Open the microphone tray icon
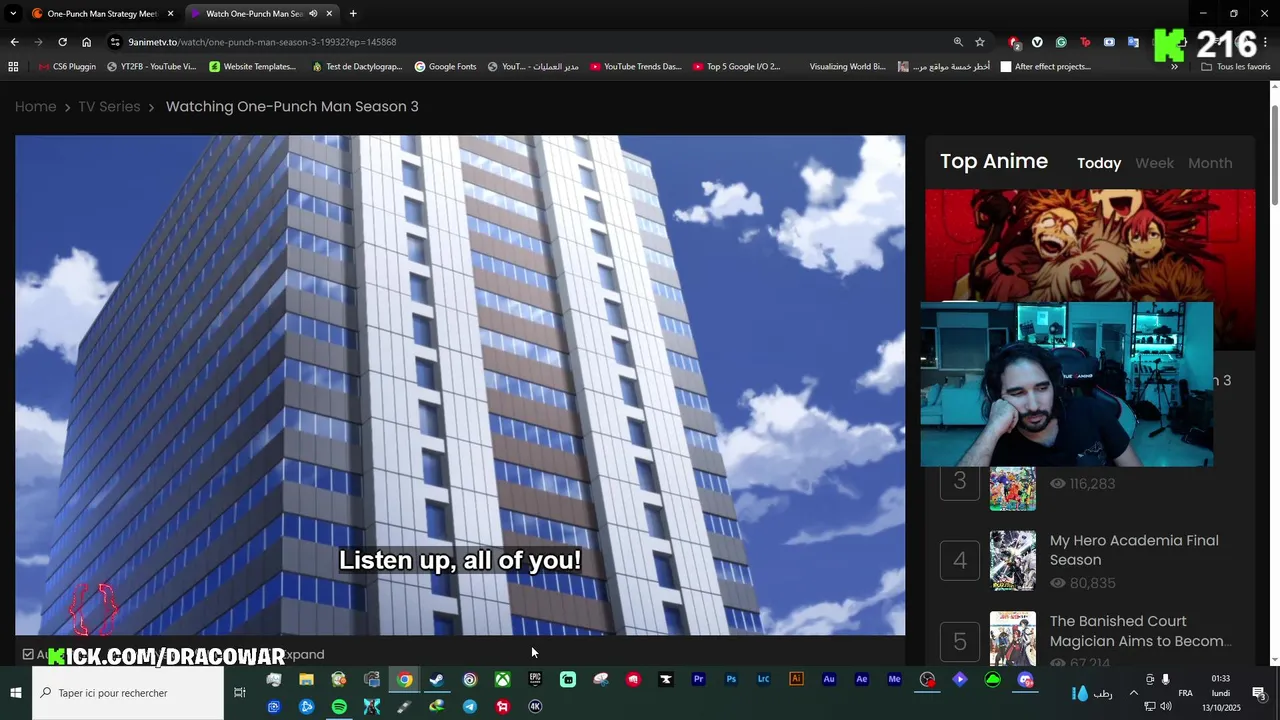This screenshot has width=1280, height=720. click(1165, 680)
